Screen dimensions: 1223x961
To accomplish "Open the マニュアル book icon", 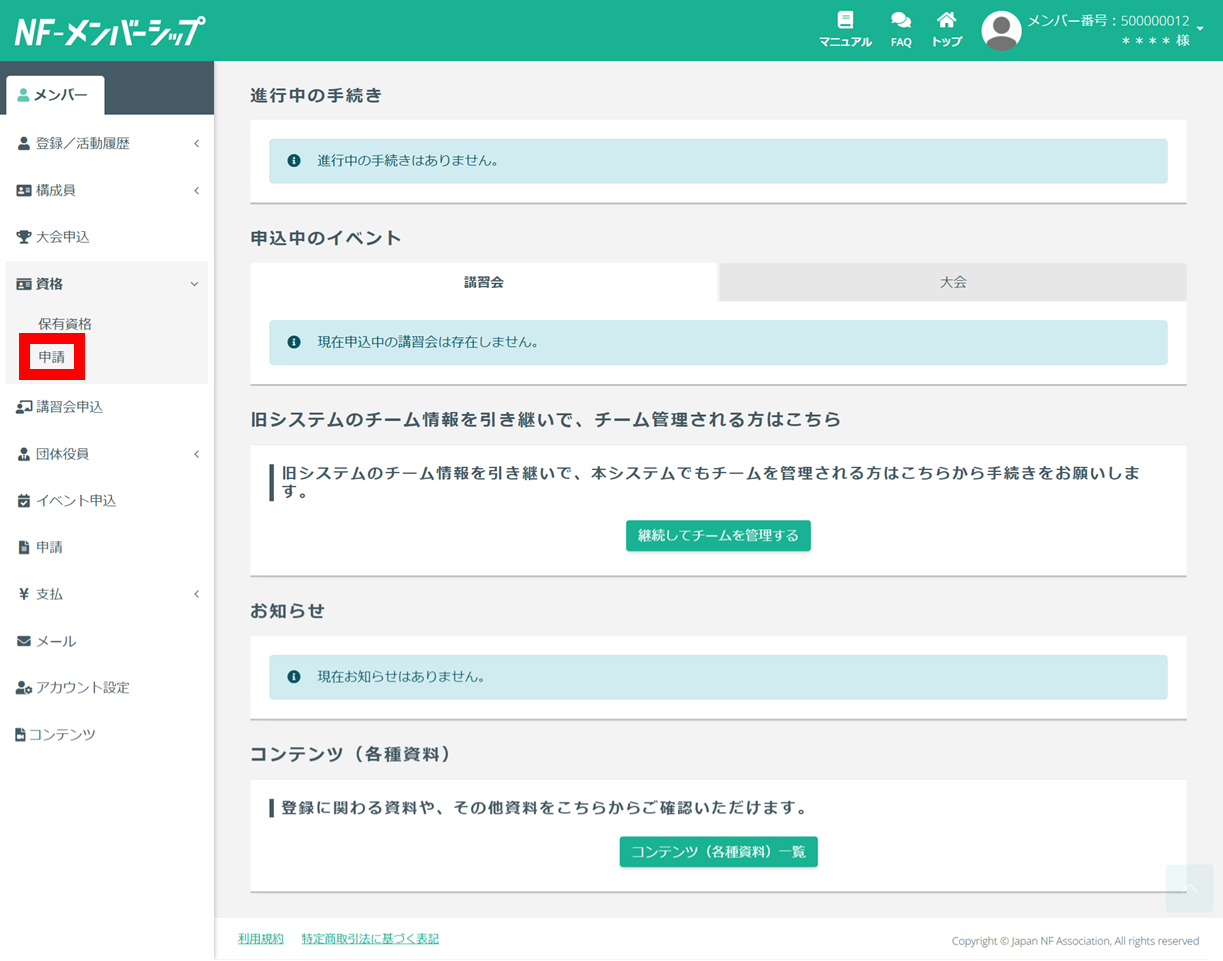I will pyautogui.click(x=845, y=20).
